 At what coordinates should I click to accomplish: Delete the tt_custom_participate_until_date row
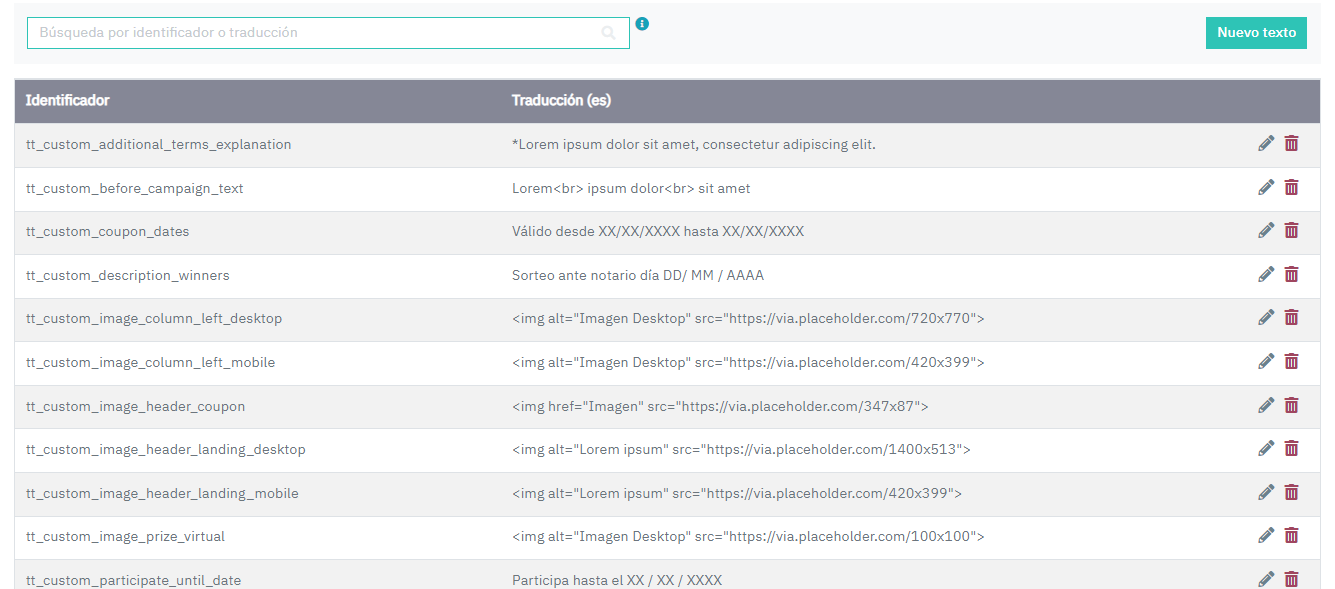1291,579
